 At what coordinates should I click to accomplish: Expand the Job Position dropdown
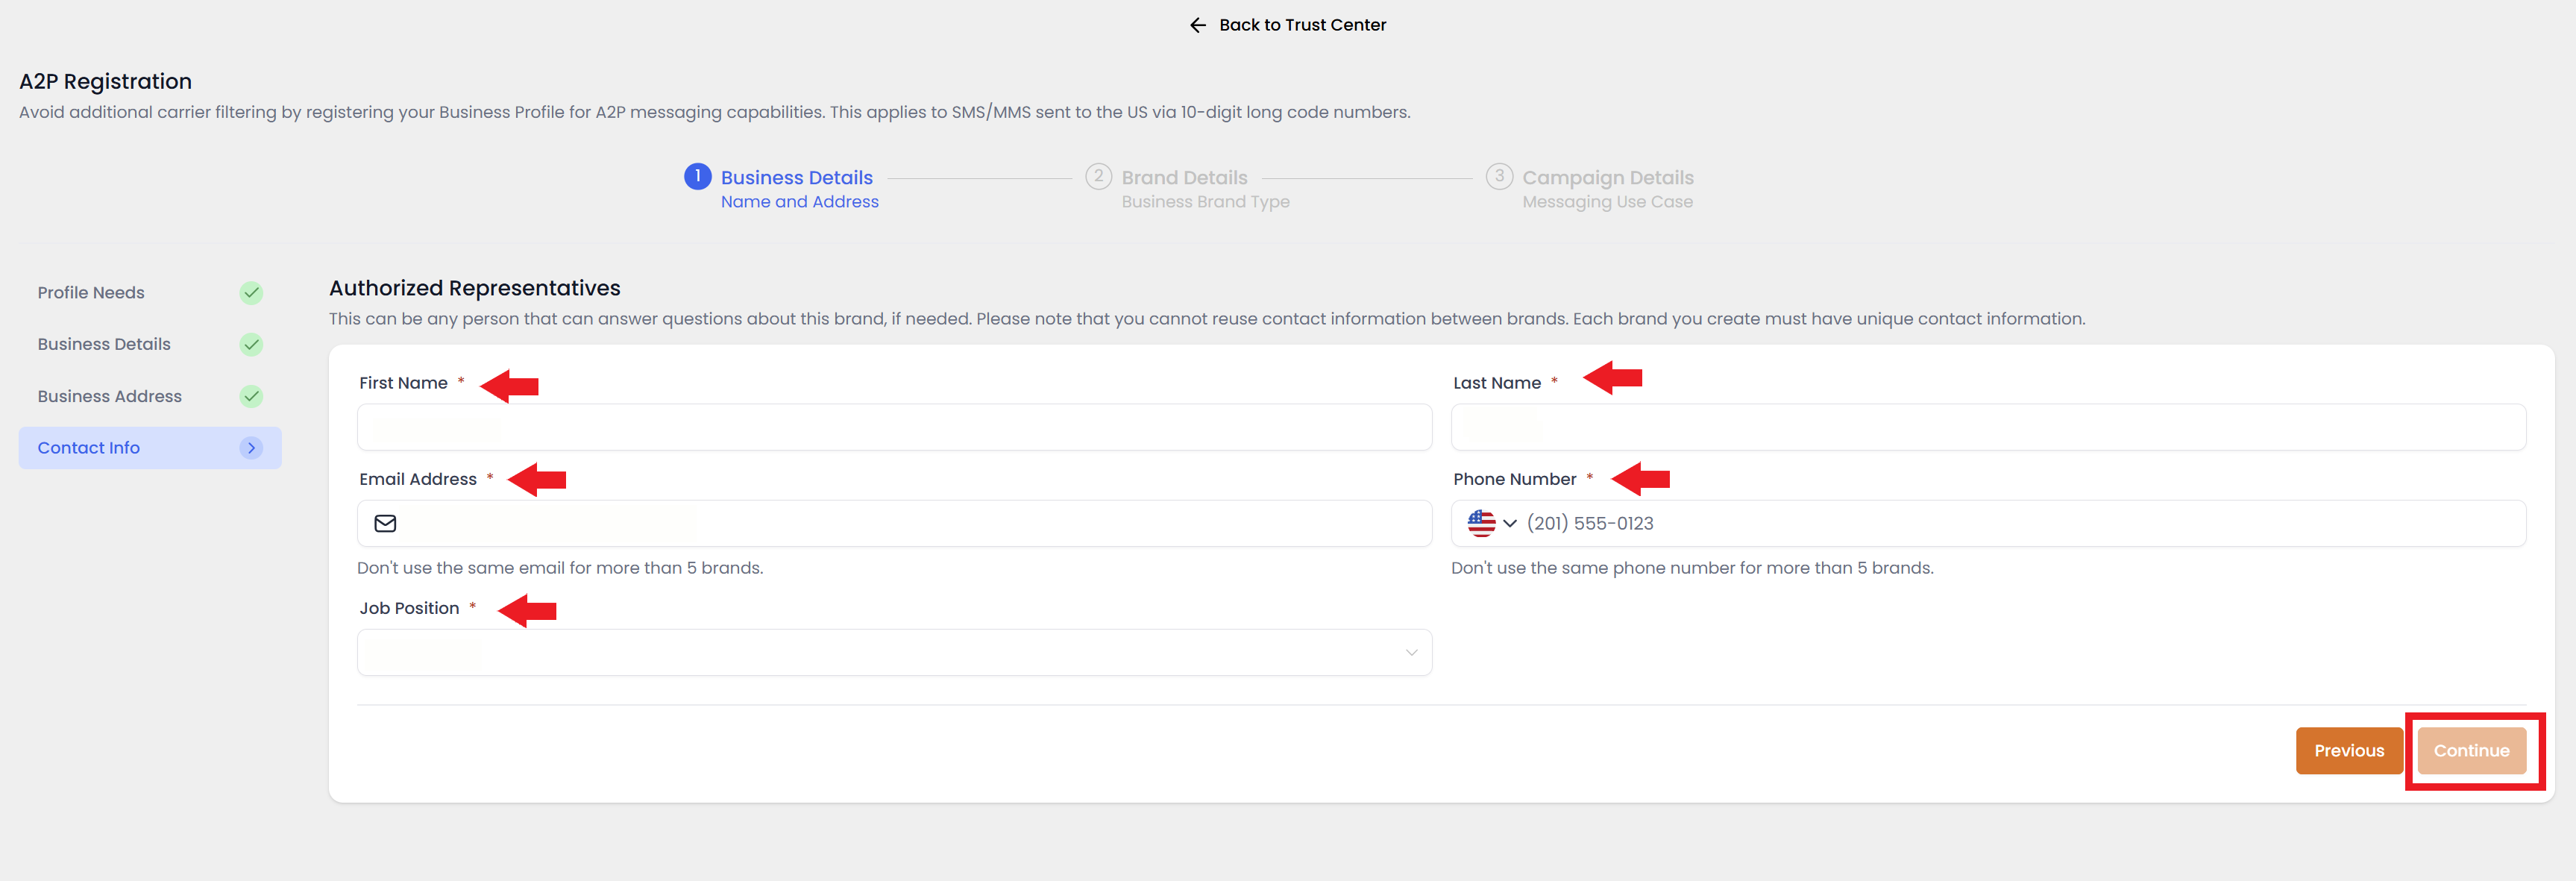1411,653
